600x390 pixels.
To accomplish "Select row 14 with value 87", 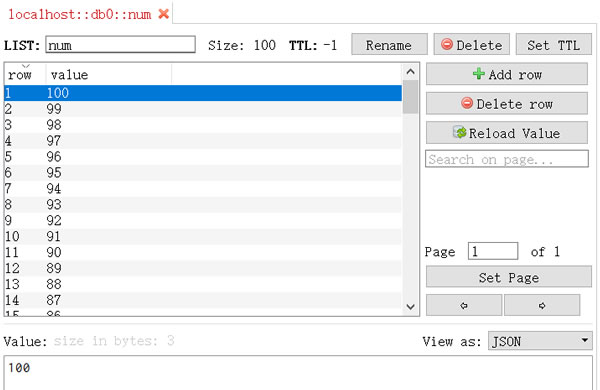I will pos(203,300).
